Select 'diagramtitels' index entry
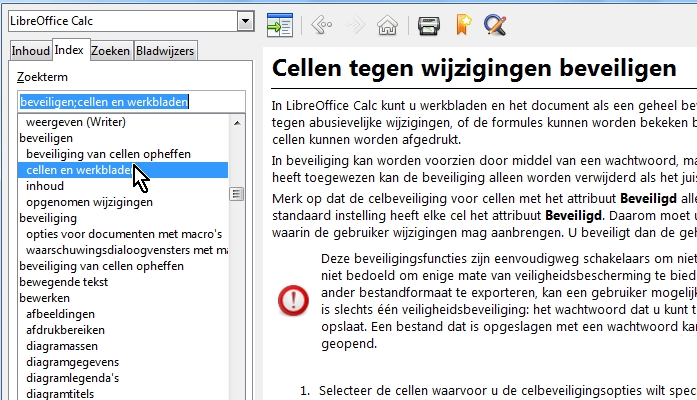 tap(60, 393)
